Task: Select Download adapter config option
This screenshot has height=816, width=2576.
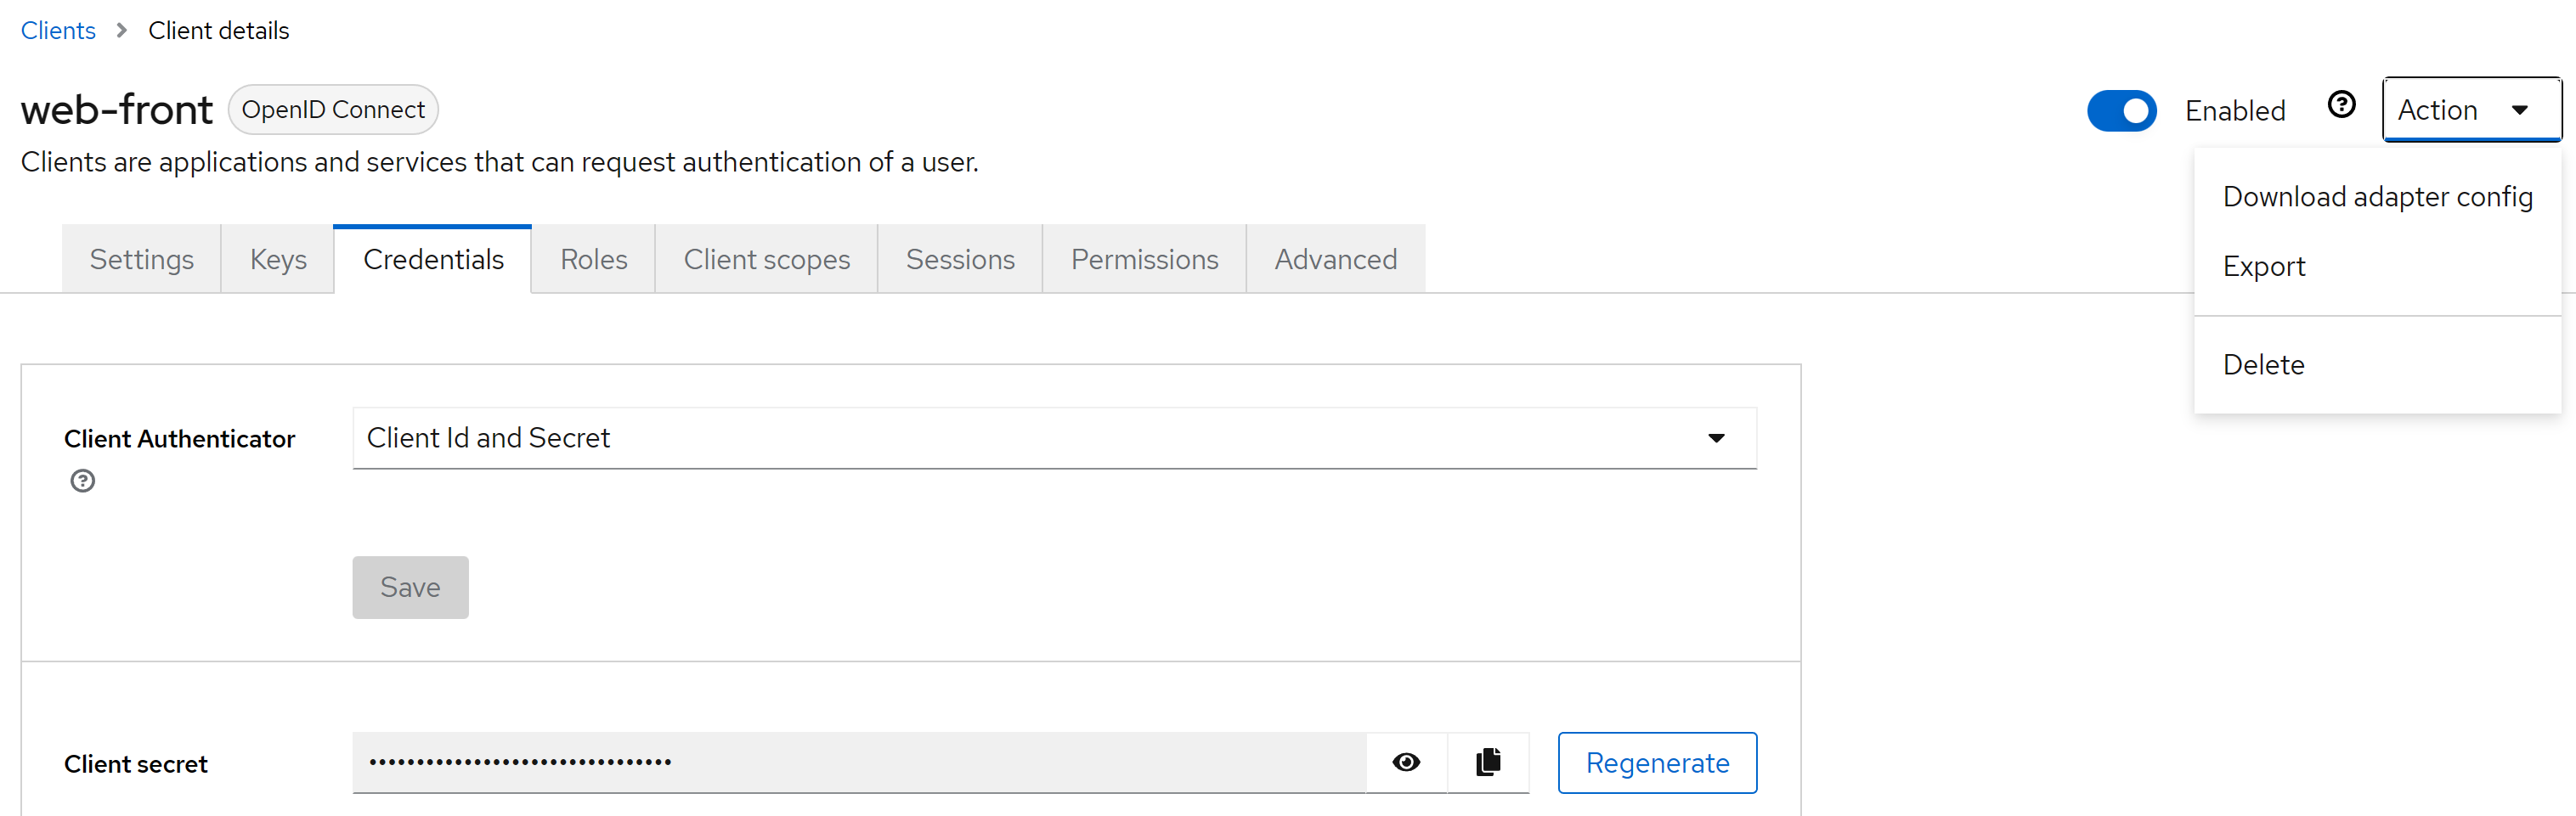Action: coord(2377,197)
